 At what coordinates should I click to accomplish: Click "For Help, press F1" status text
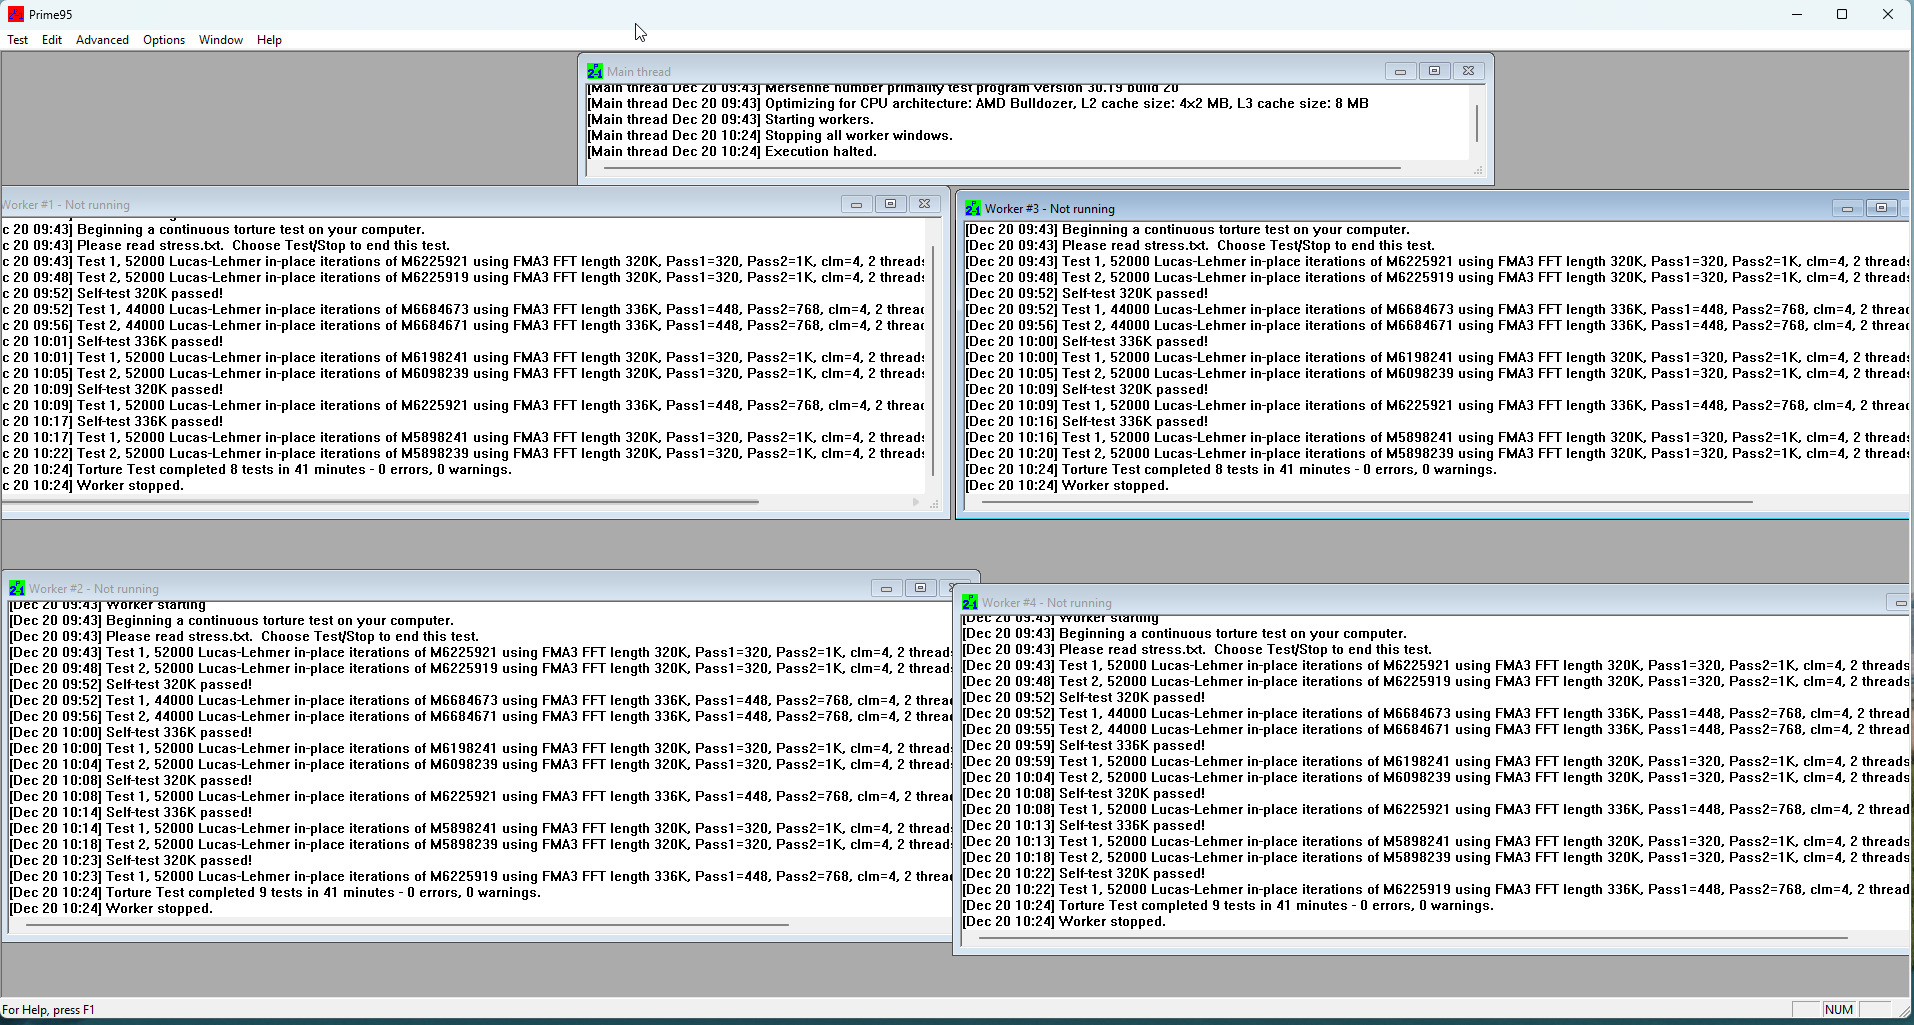click(x=49, y=1010)
